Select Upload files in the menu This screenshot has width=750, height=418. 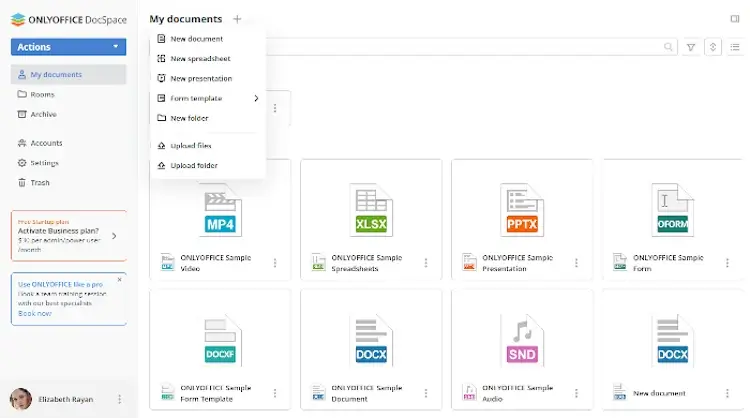[208, 145]
